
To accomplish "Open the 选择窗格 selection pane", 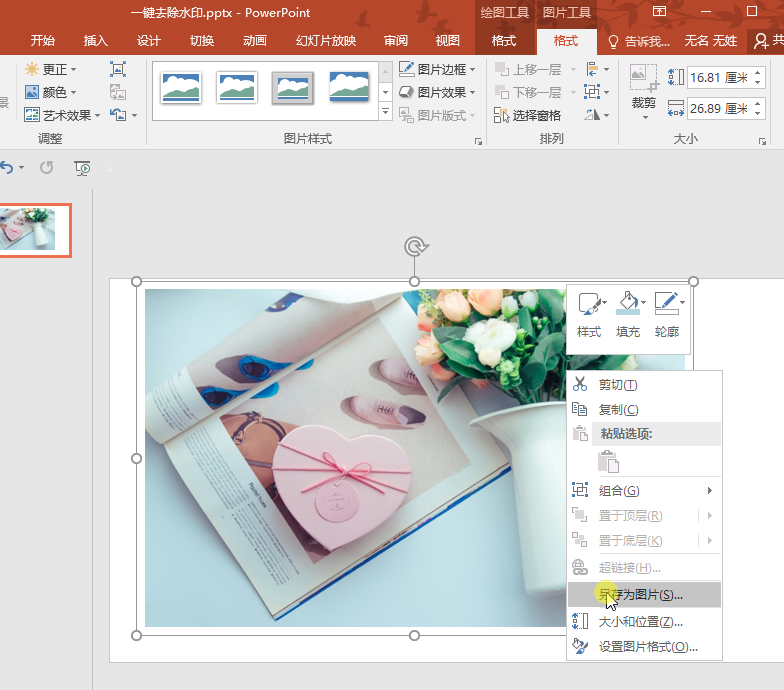I will click(x=527, y=116).
